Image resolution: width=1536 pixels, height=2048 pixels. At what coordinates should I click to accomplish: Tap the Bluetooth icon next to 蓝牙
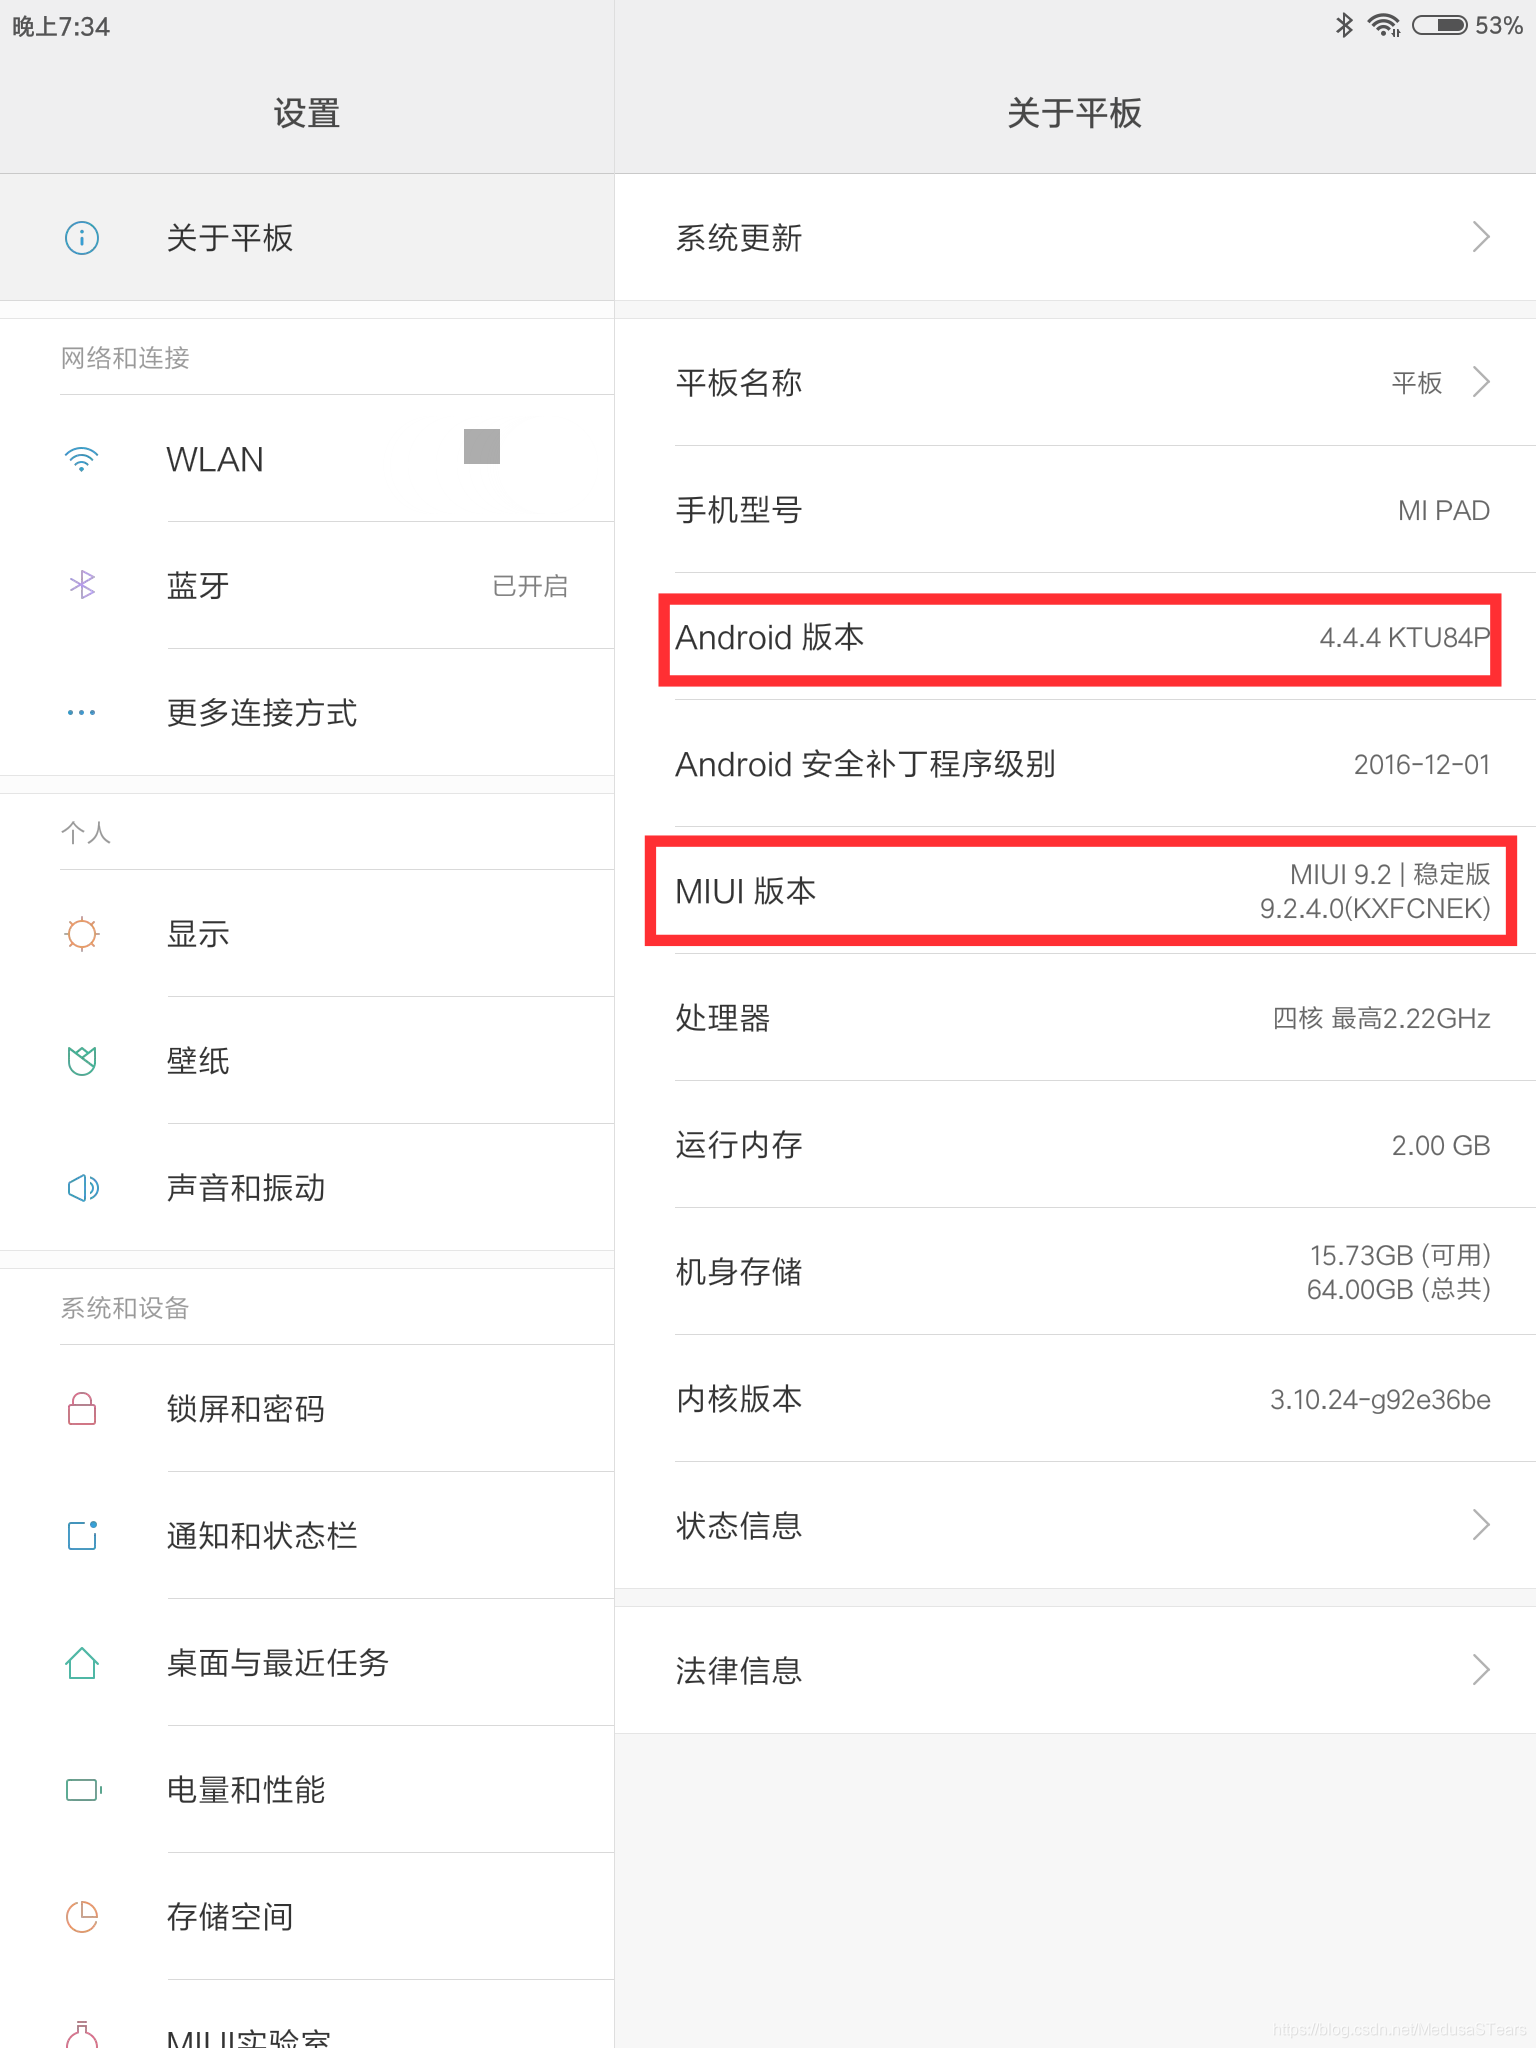tap(82, 585)
